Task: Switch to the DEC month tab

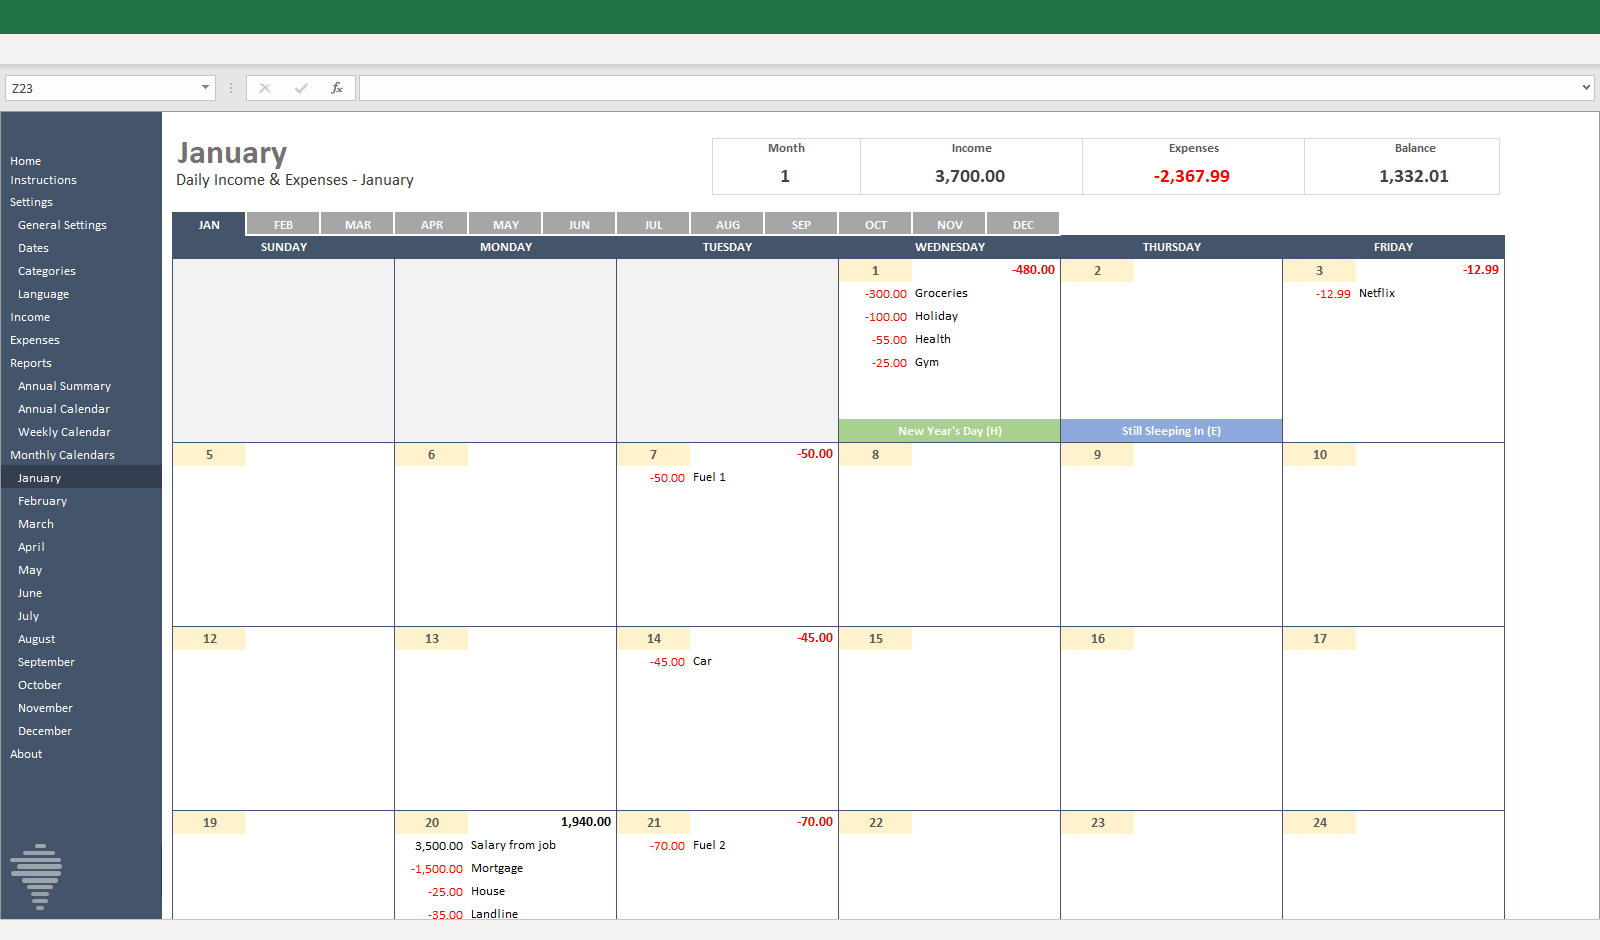Action: (1023, 224)
